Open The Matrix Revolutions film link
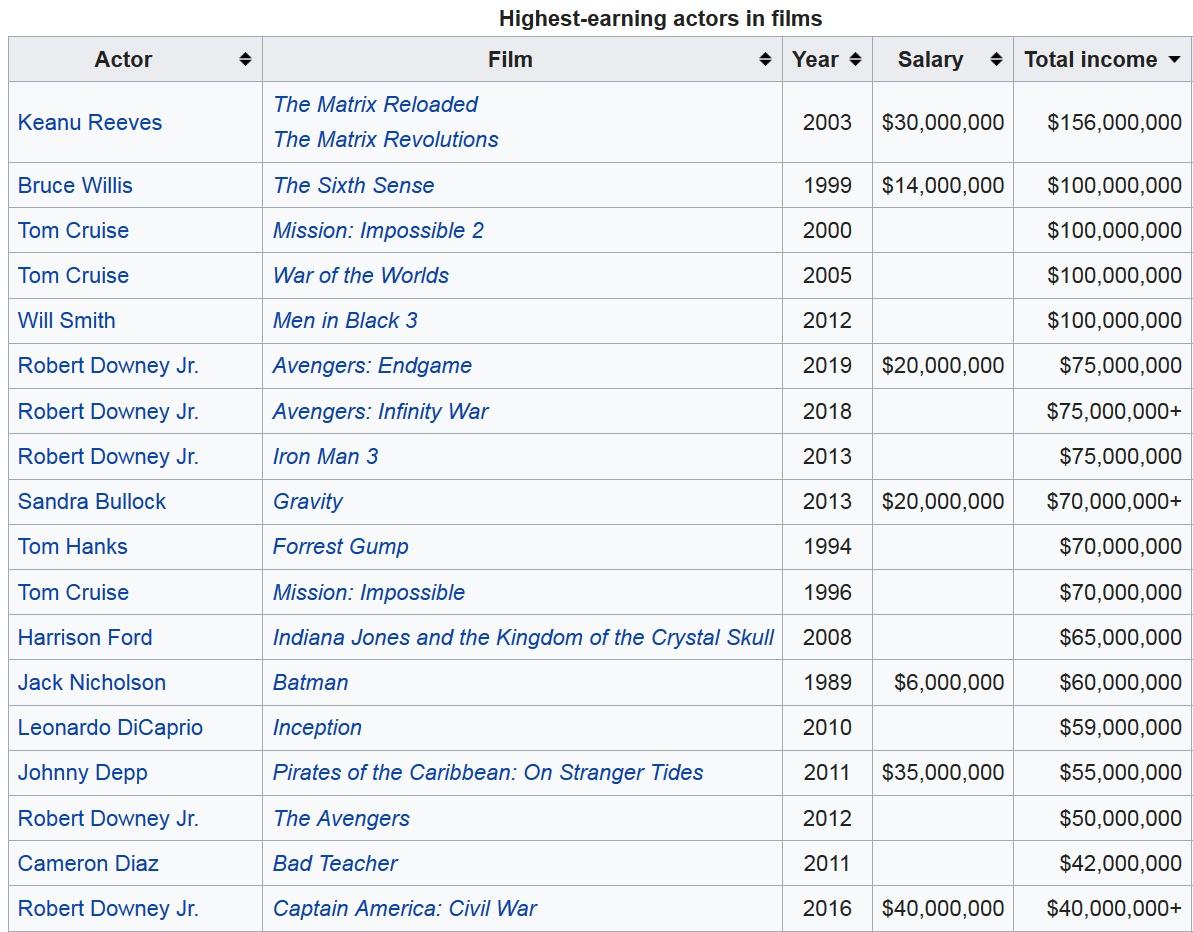 click(386, 139)
